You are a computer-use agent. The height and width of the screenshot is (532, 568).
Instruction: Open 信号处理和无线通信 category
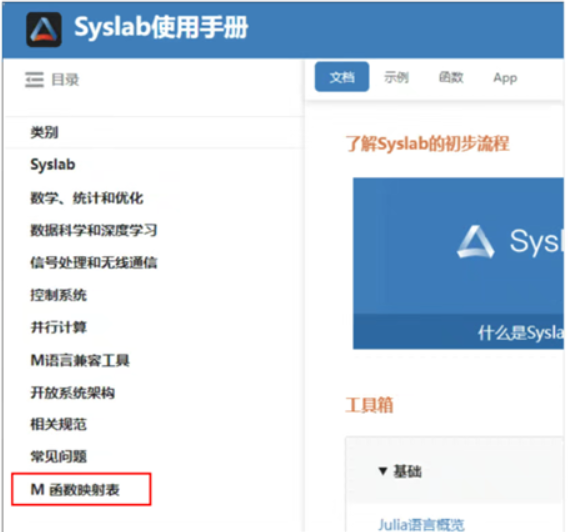click(x=93, y=263)
